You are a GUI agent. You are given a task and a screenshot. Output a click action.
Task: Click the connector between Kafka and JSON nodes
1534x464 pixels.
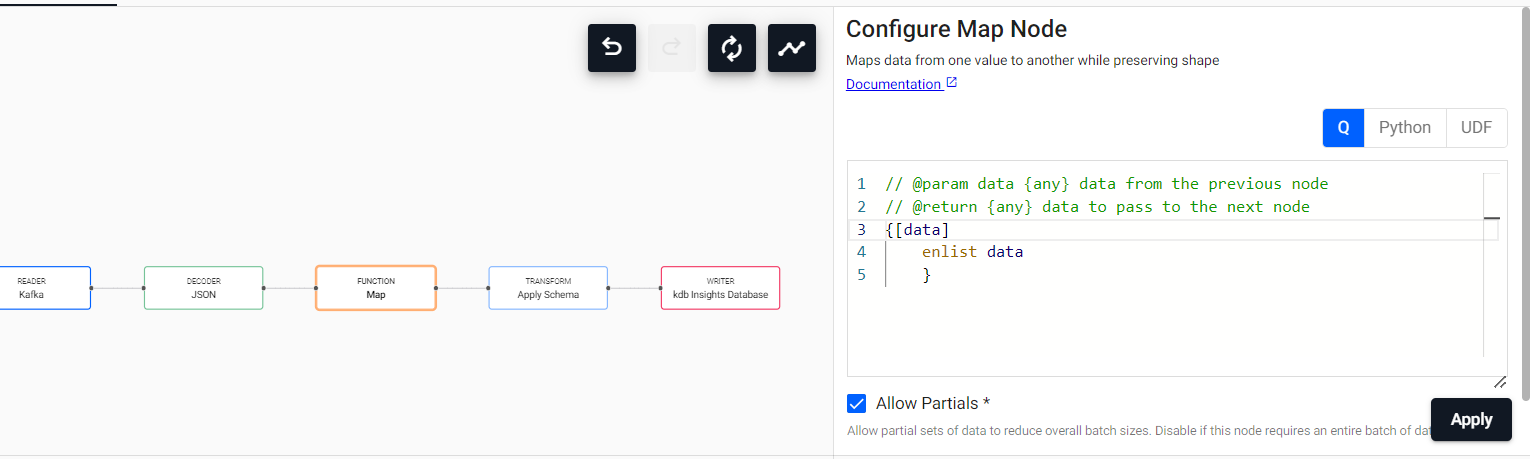118,288
